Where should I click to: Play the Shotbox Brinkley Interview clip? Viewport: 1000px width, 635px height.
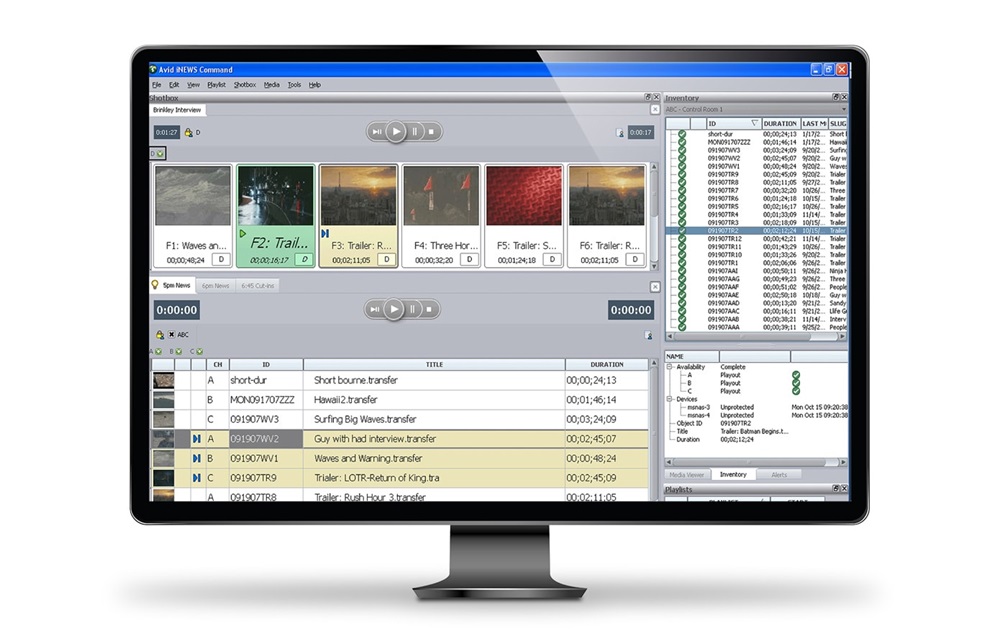396,132
